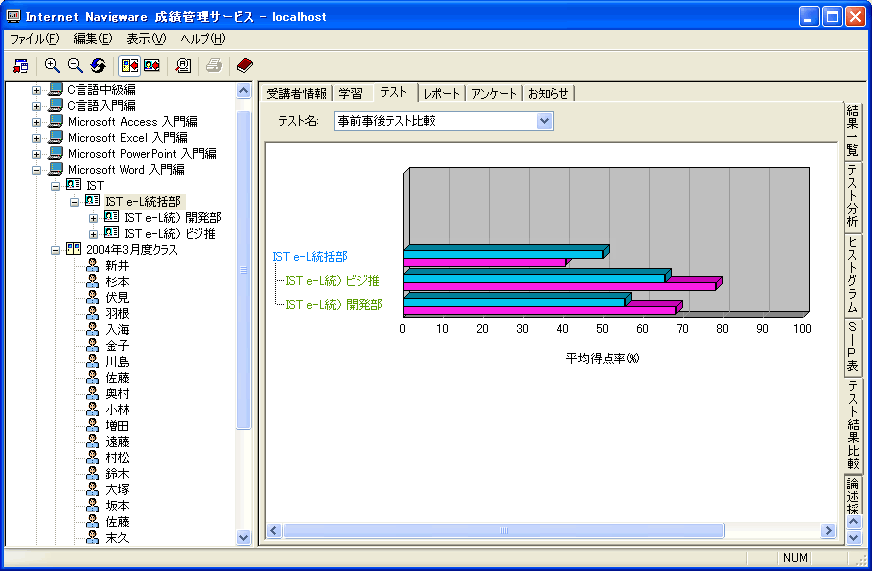The height and width of the screenshot is (571, 872).
Task: Open the テスト名 dropdown list
Action: [x=544, y=121]
